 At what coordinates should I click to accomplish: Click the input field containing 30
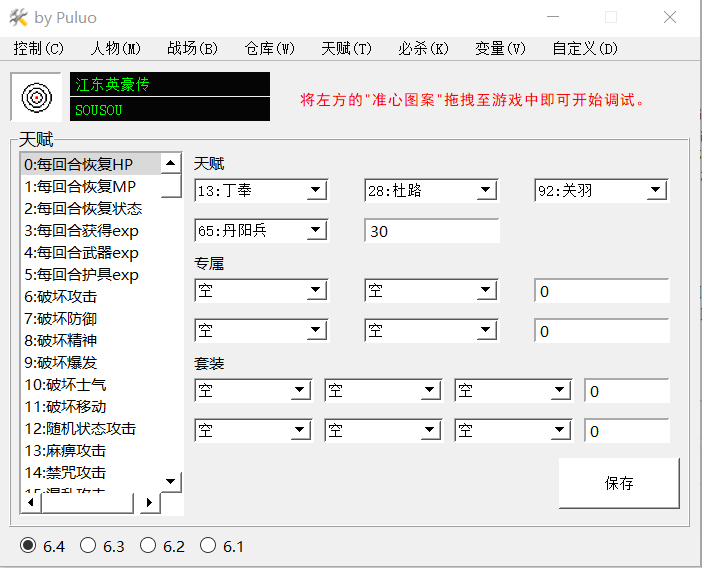coord(432,231)
